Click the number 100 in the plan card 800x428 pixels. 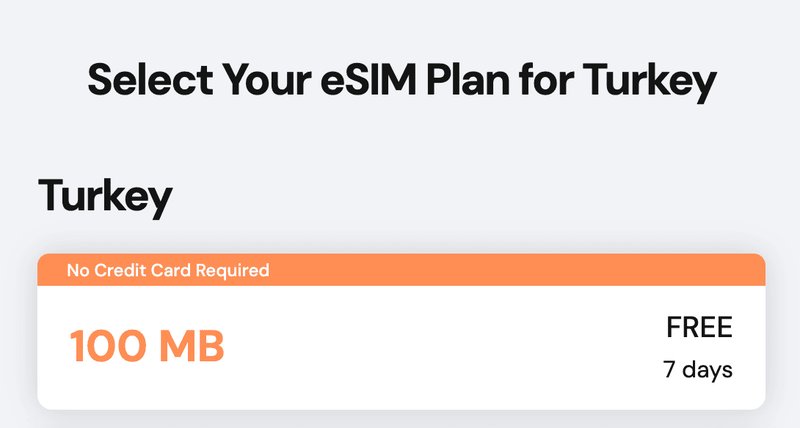pyautogui.click(x=107, y=346)
